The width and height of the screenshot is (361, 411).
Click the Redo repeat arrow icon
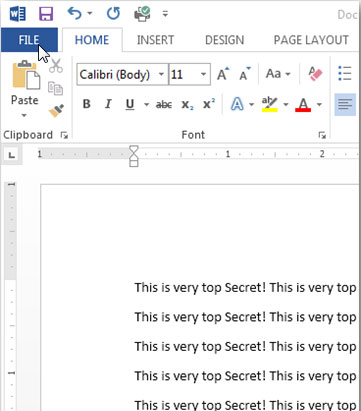[x=113, y=14]
